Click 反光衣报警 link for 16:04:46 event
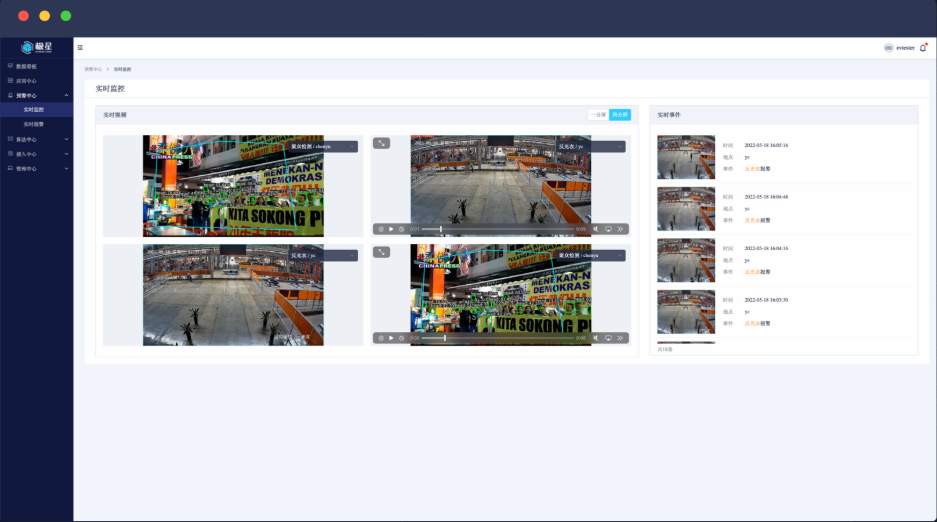The image size is (937, 522). point(757,220)
